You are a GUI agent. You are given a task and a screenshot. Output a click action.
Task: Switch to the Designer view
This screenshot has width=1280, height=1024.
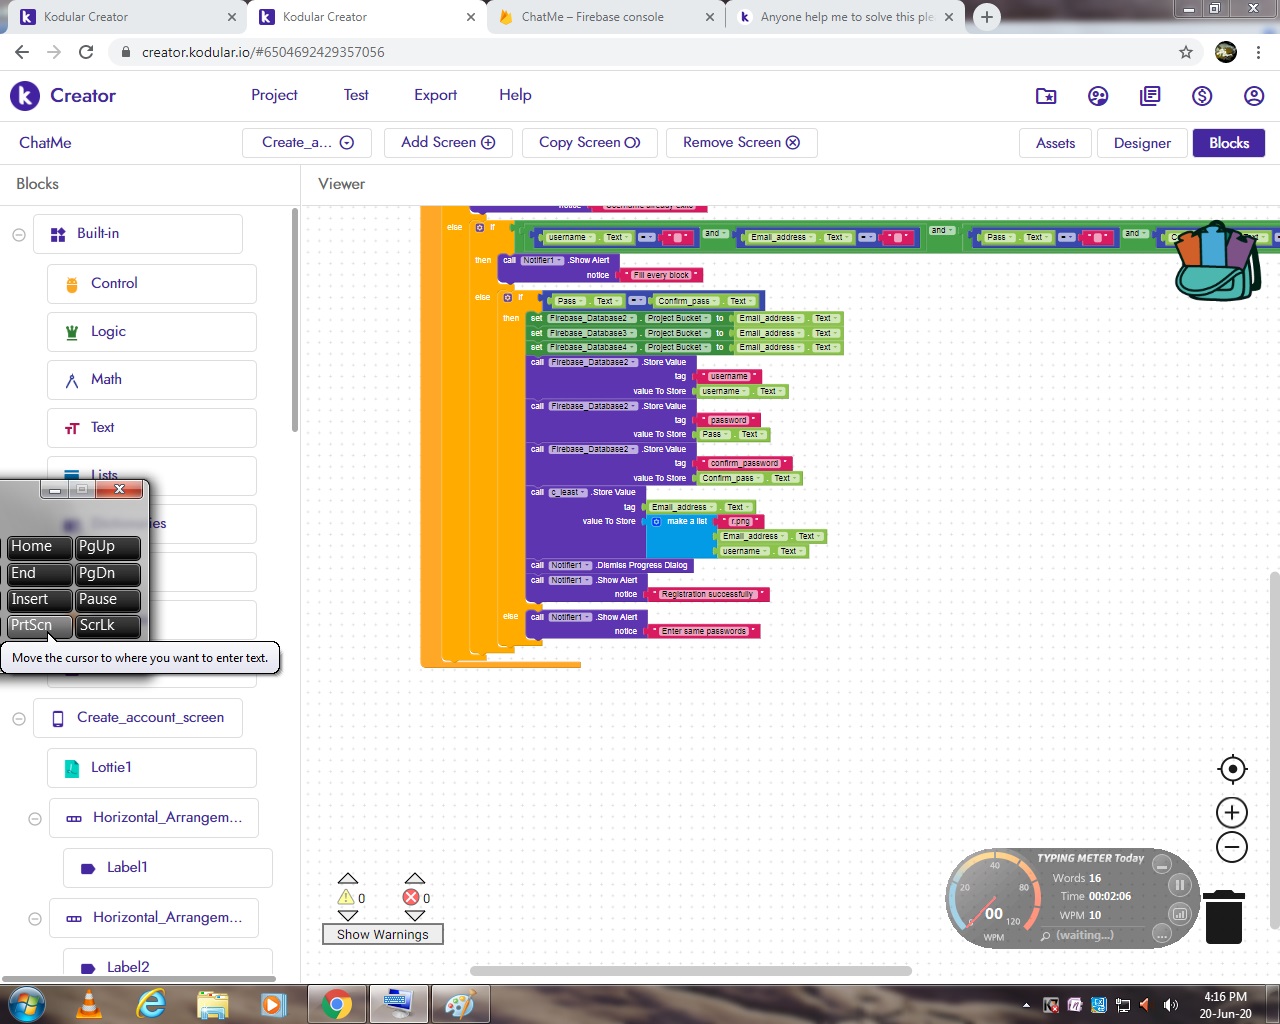point(1142,143)
